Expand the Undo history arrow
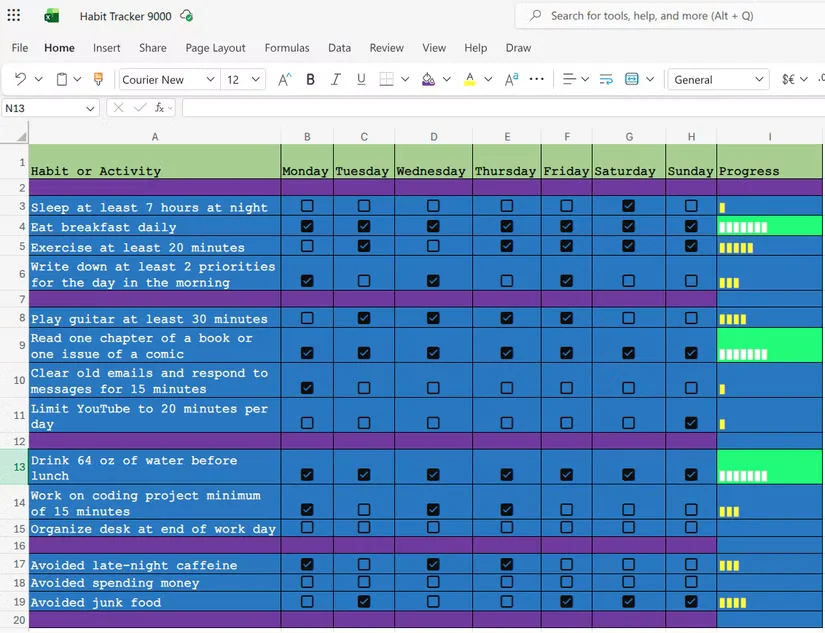The width and height of the screenshot is (825, 633). (x=38, y=79)
